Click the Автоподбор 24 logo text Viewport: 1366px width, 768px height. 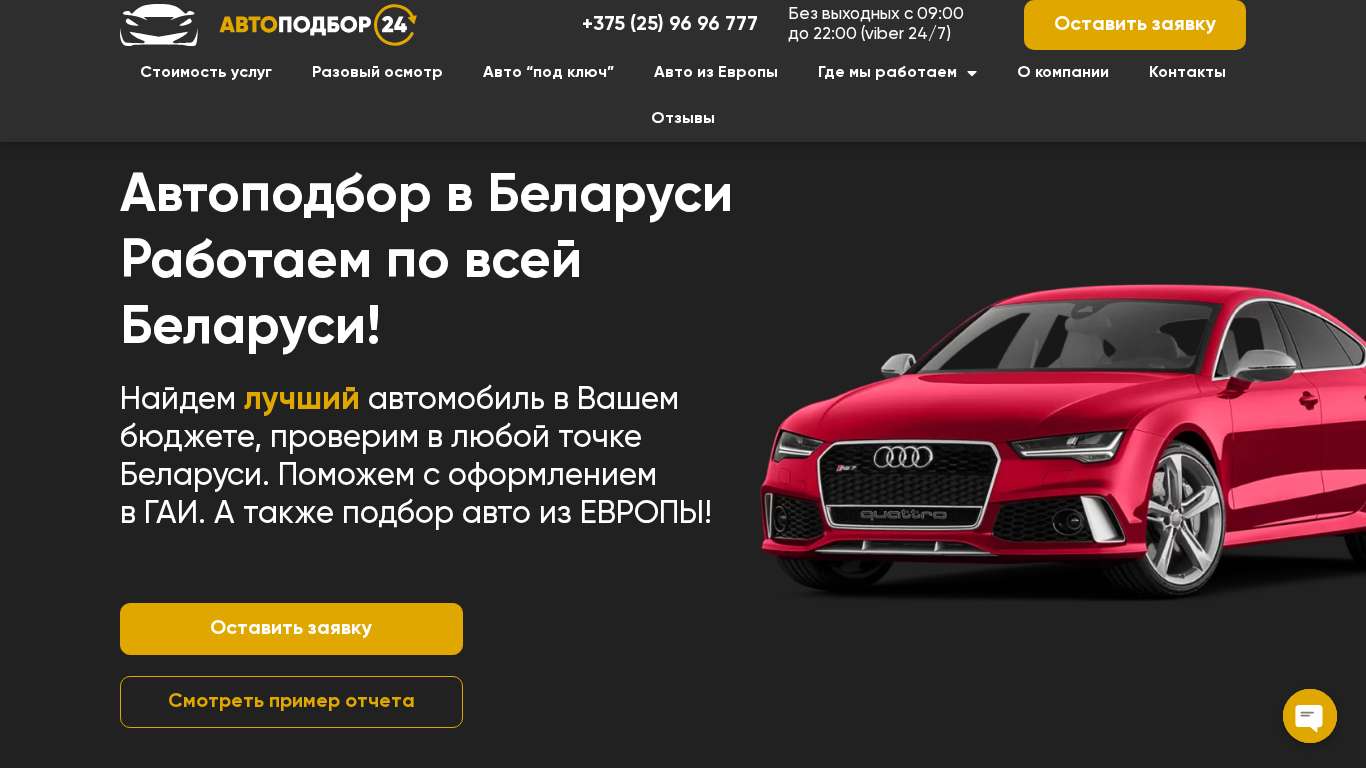pos(294,25)
